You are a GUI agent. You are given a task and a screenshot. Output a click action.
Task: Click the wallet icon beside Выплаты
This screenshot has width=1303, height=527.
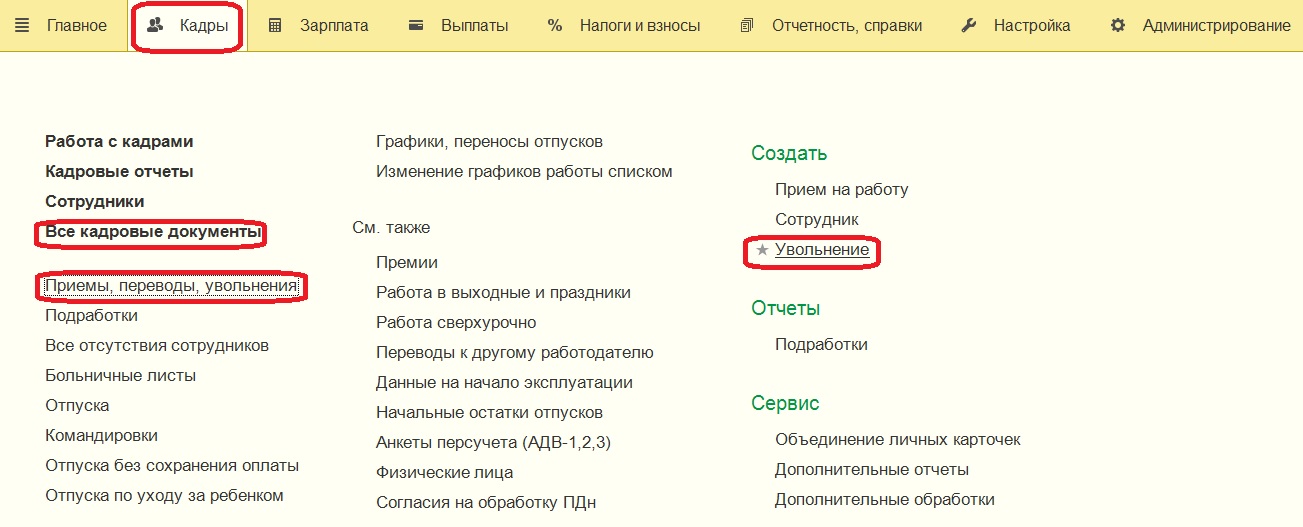click(x=416, y=26)
